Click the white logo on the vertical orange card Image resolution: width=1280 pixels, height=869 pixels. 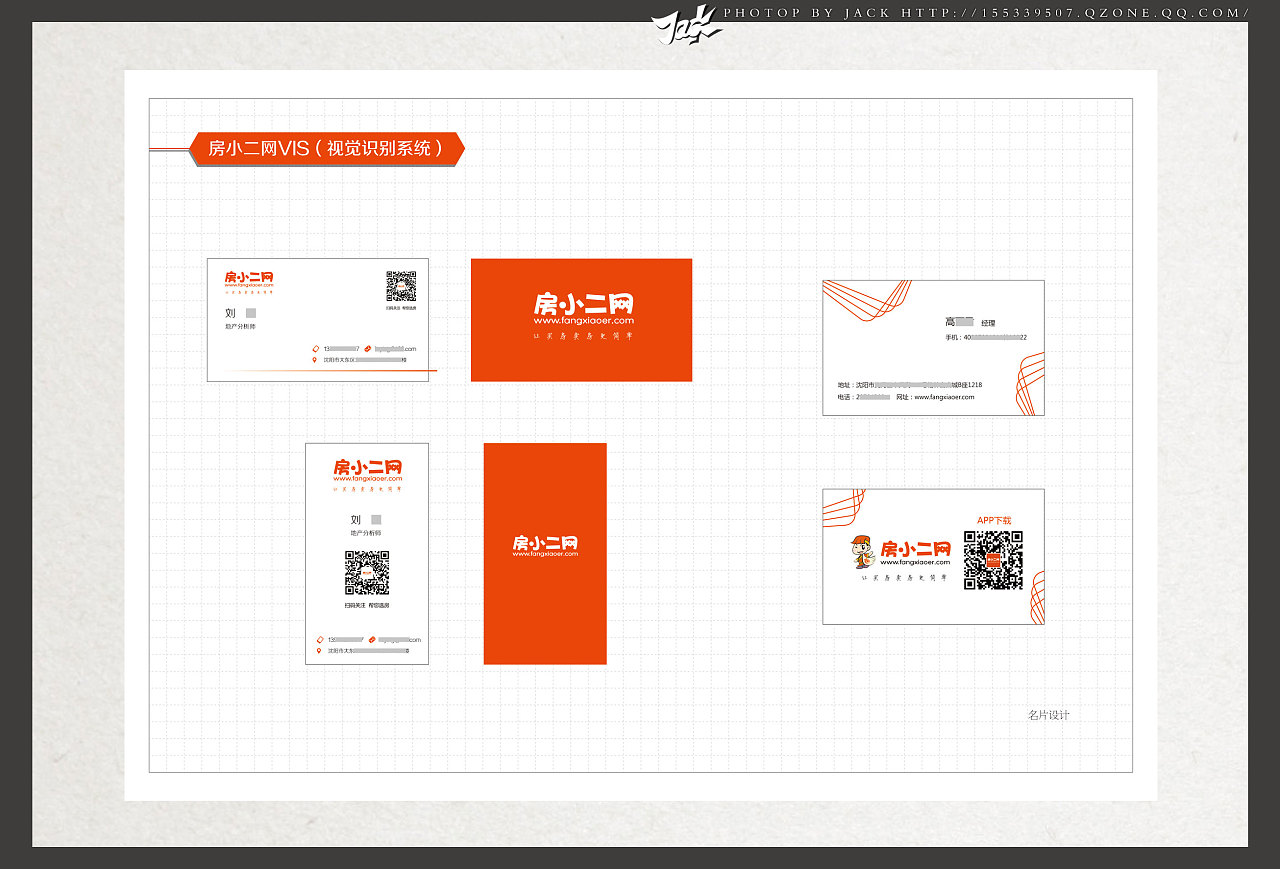[545, 544]
